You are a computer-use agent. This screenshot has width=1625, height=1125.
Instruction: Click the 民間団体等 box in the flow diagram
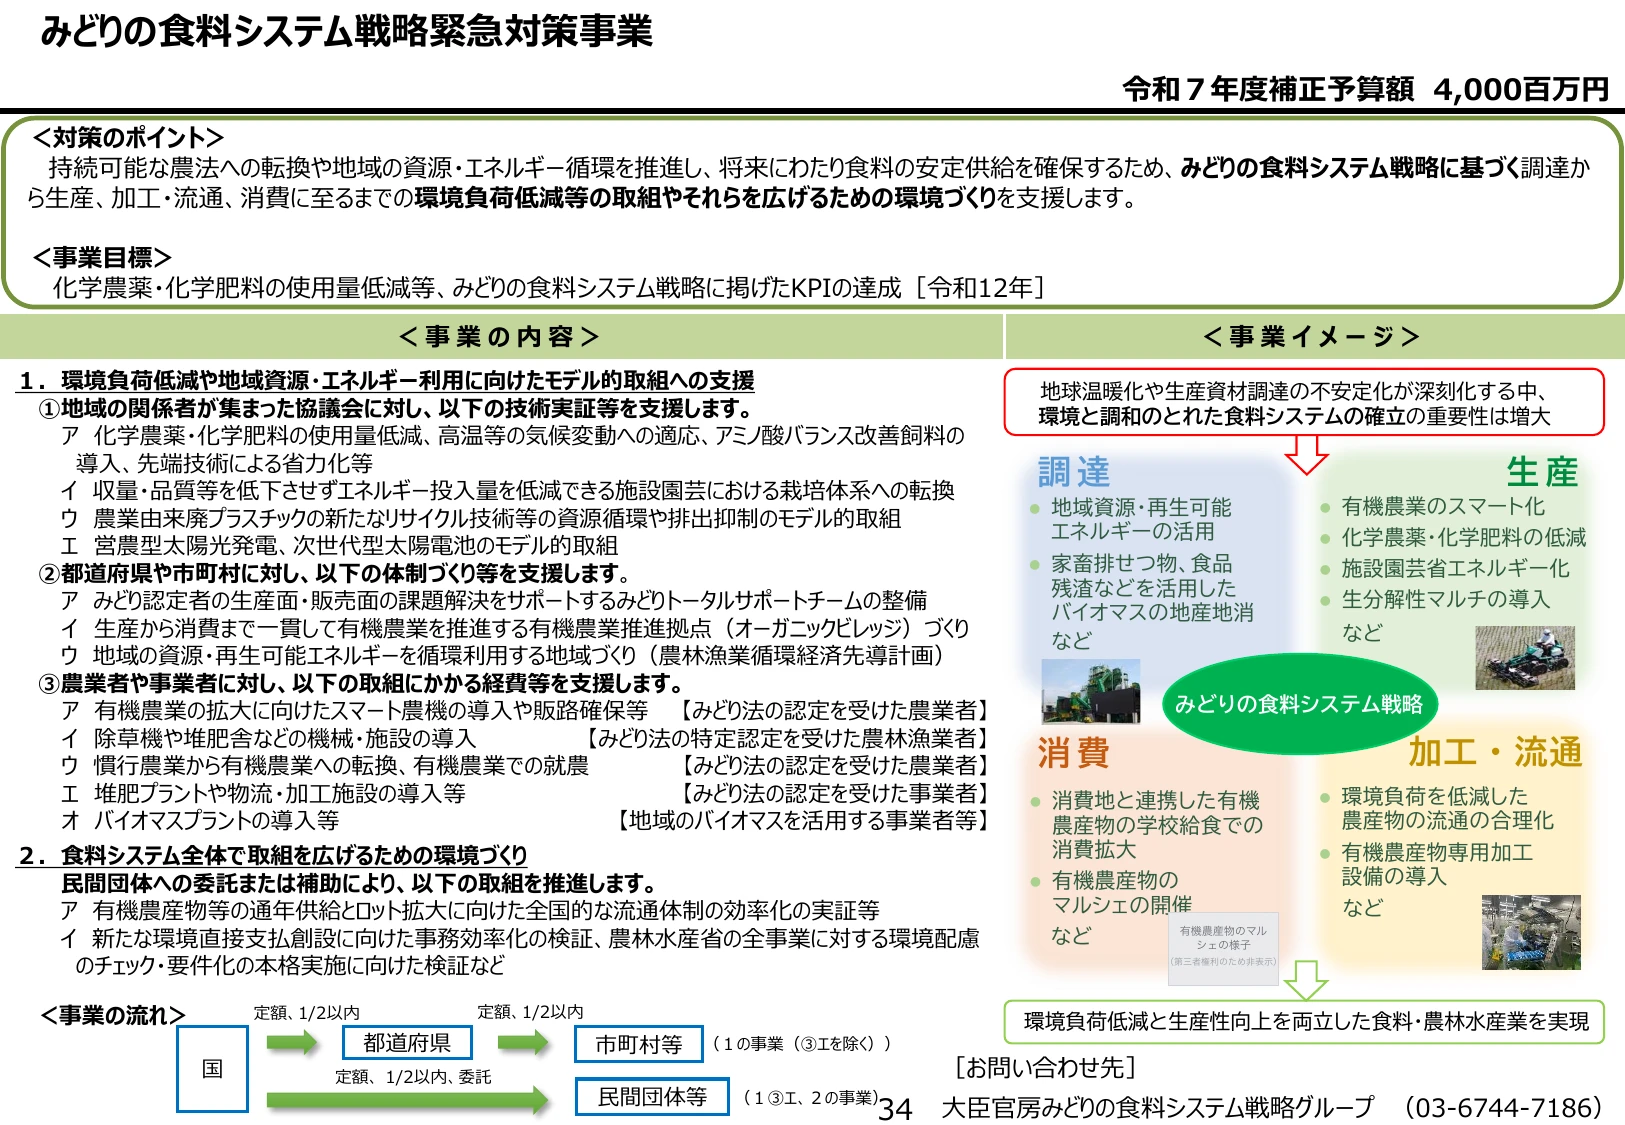tap(652, 1097)
